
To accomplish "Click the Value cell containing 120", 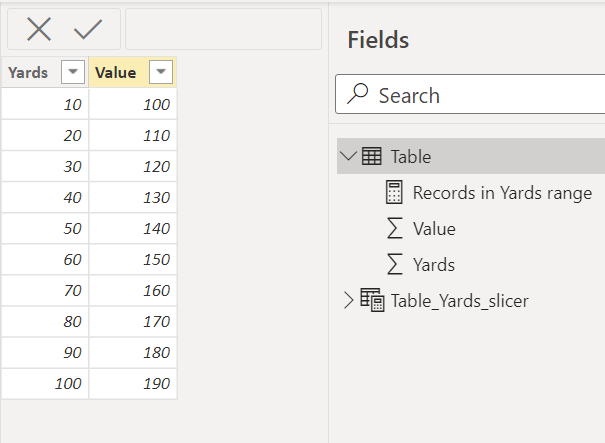I will (x=133, y=166).
